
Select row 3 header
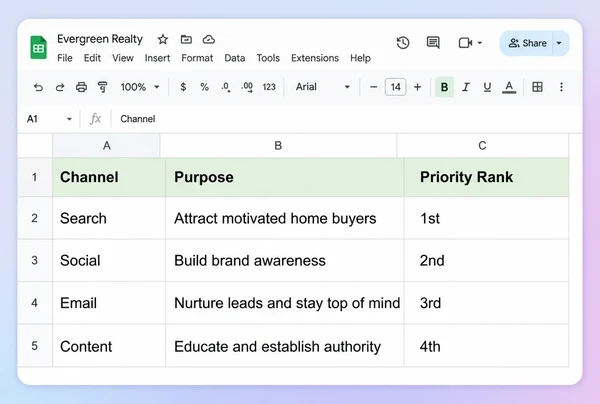pos(35,261)
